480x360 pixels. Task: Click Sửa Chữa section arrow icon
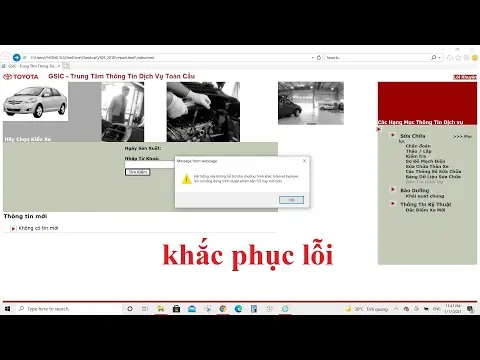coord(393,135)
